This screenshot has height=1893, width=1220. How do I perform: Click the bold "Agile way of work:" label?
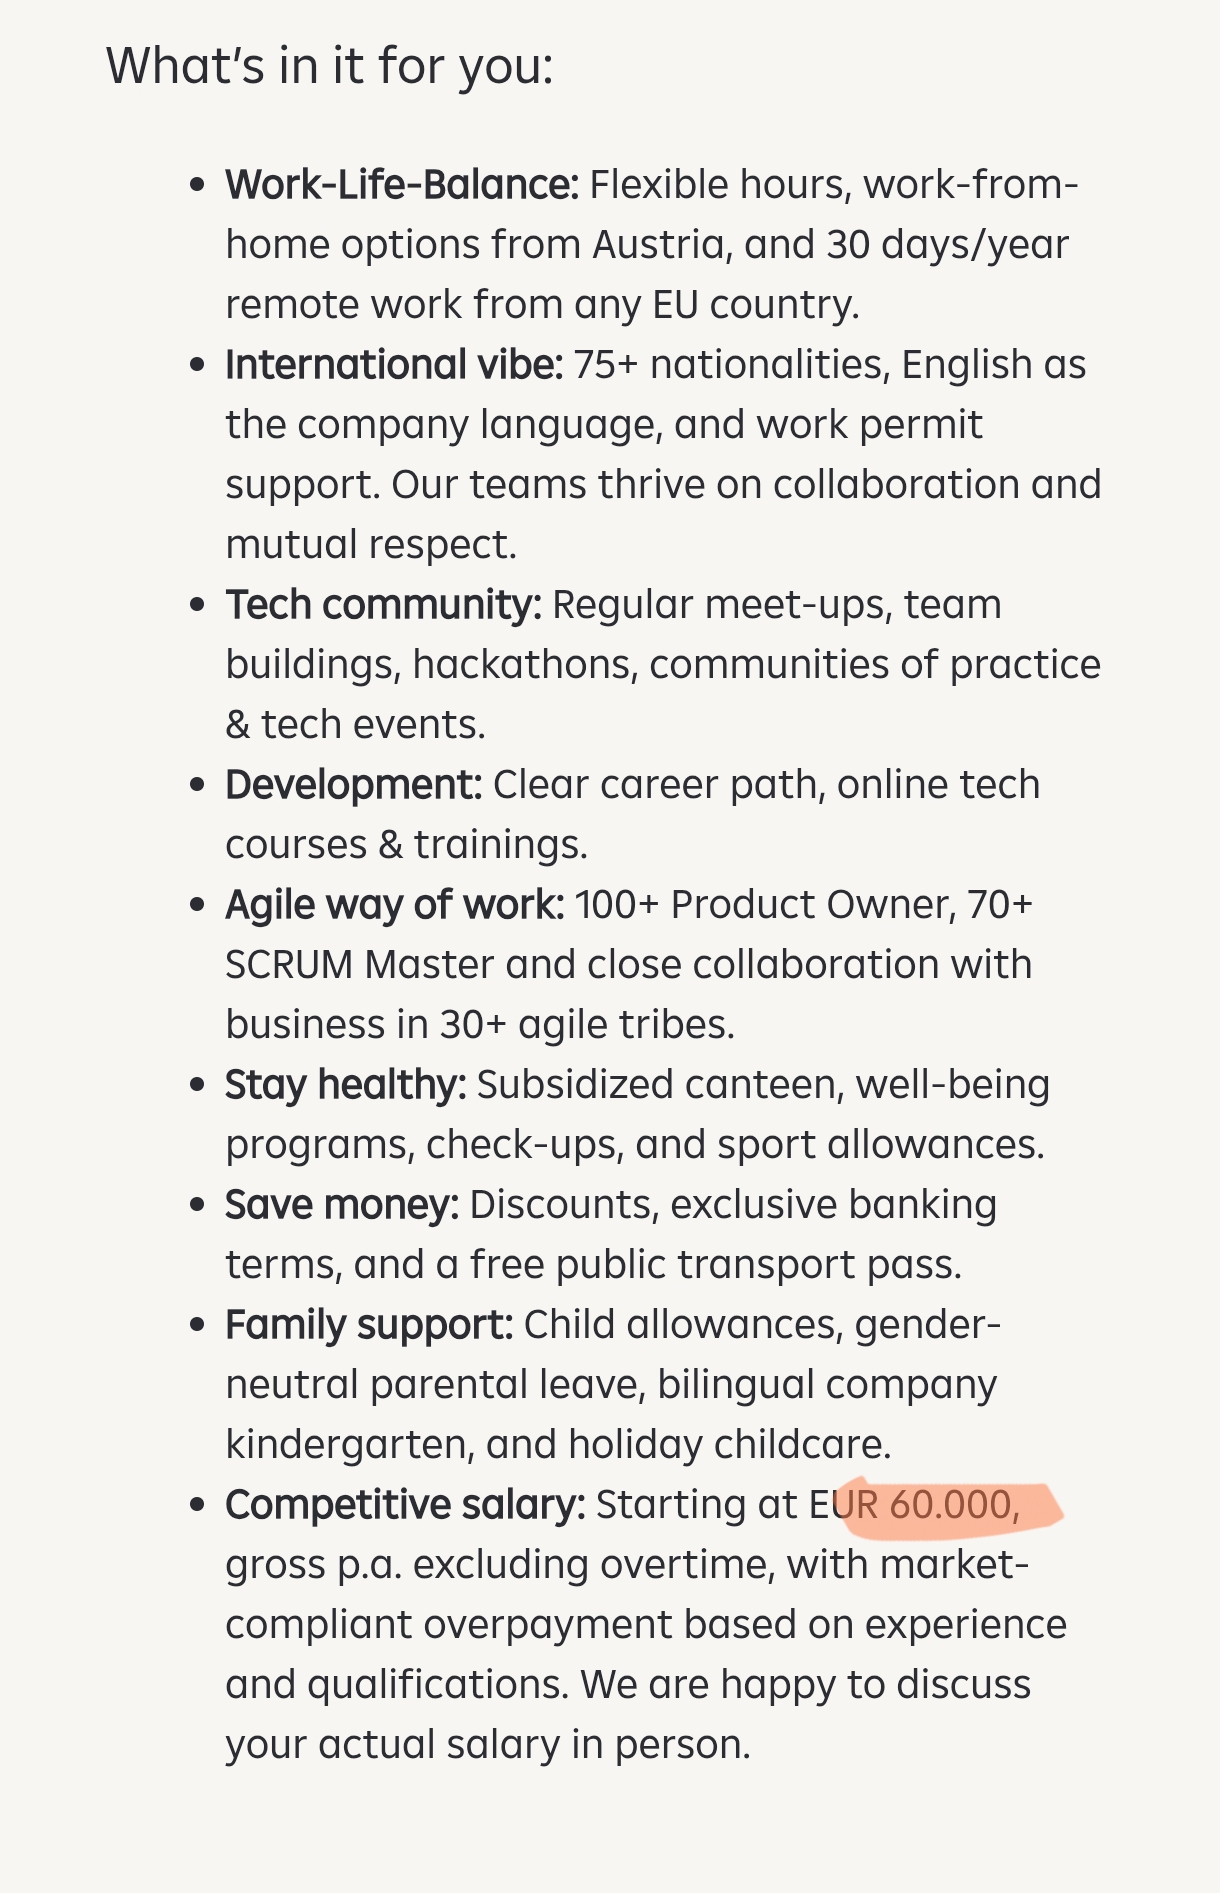click(x=394, y=905)
